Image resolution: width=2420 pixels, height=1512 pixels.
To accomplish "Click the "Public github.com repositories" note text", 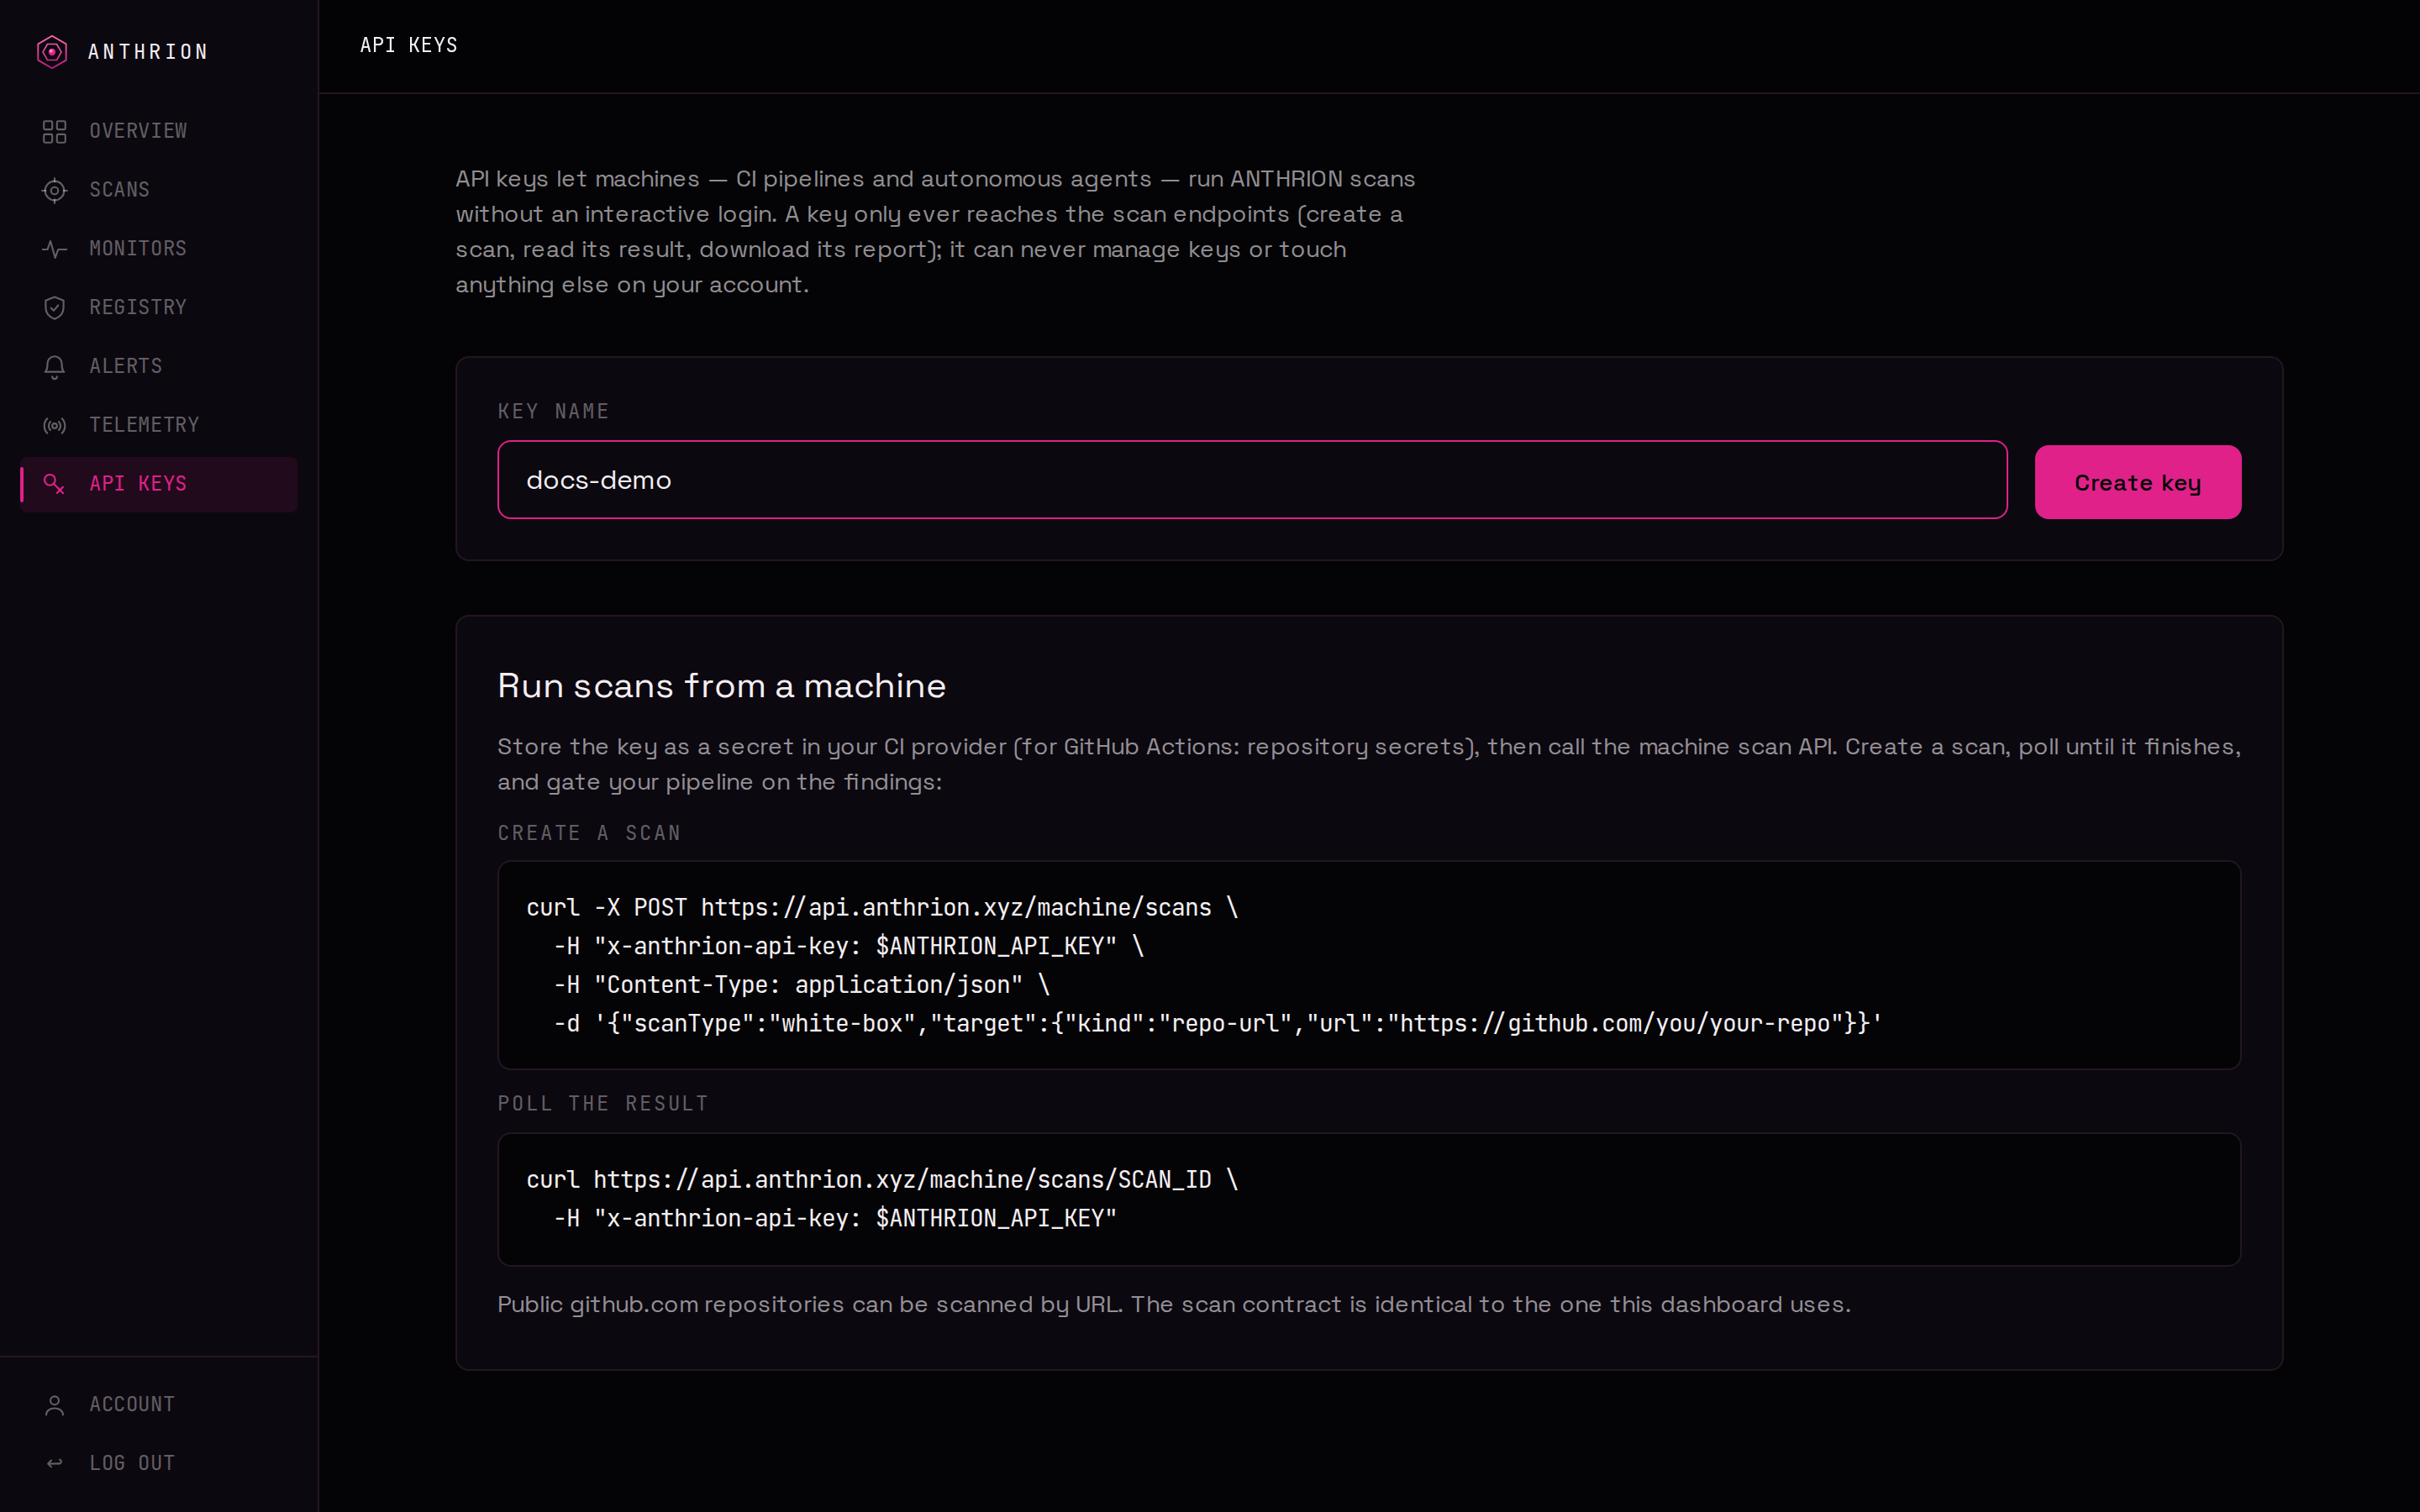I will pyautogui.click(x=1174, y=1304).
